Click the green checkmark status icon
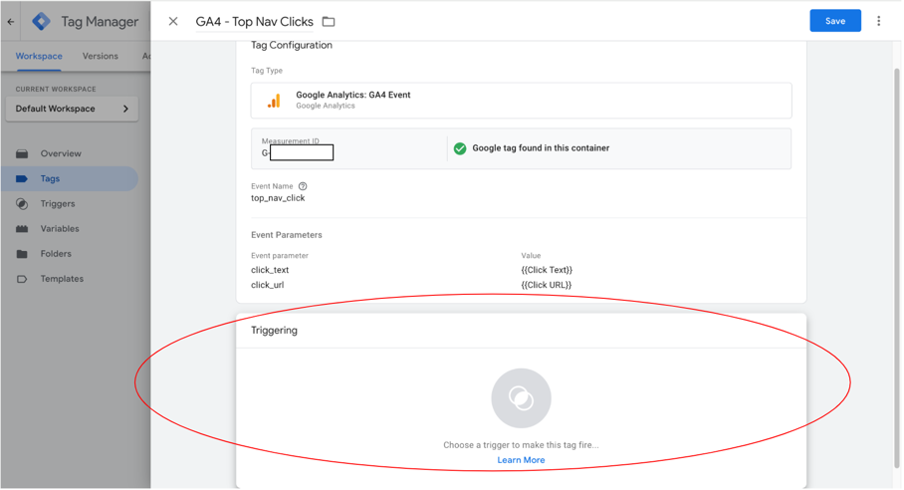The width and height of the screenshot is (904, 490). pos(459,148)
